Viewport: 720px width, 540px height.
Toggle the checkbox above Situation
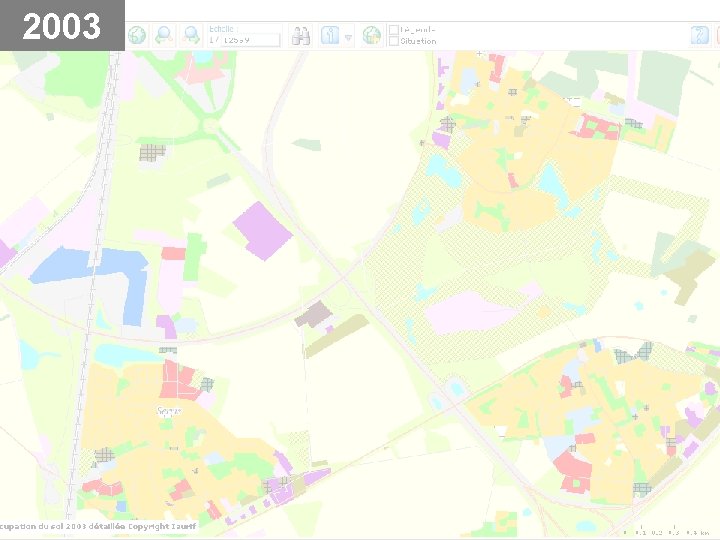coord(394,30)
